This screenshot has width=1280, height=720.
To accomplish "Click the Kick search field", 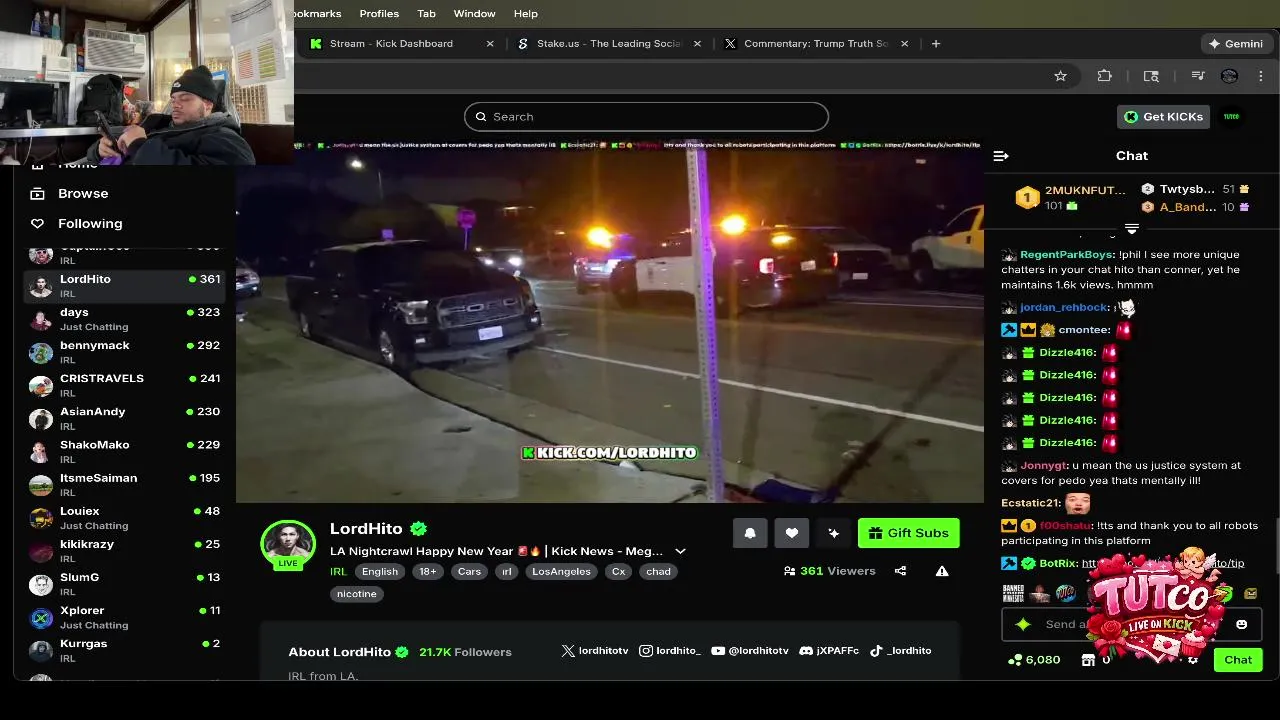I will click(646, 117).
